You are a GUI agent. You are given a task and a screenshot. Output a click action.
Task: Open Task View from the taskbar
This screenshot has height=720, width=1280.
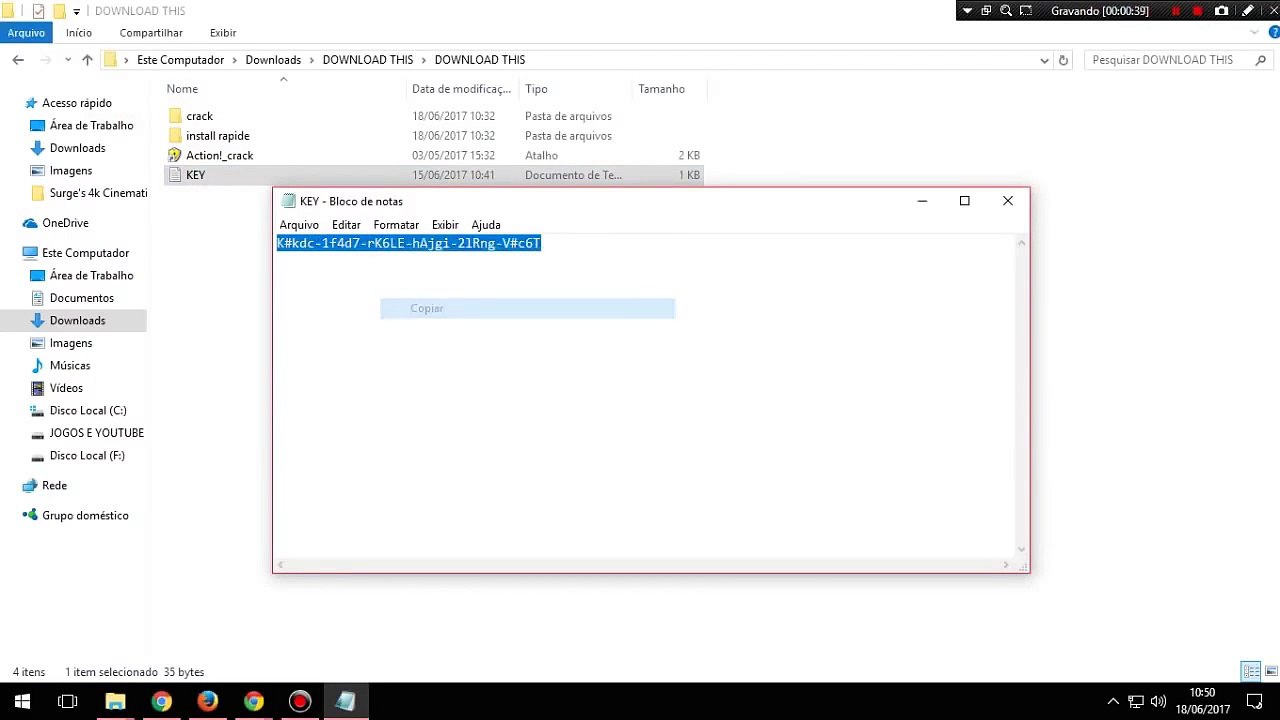tap(68, 701)
